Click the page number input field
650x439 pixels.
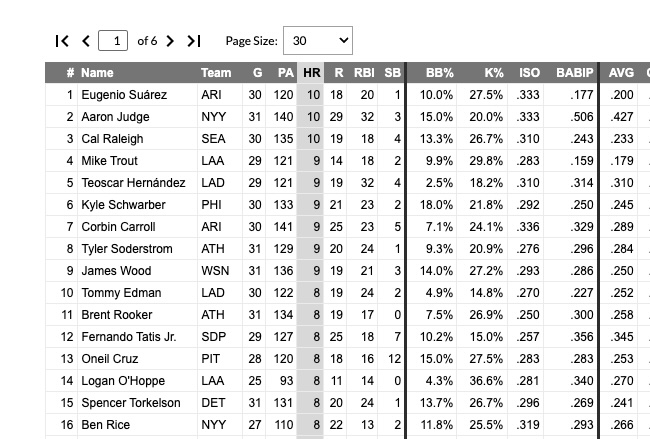coord(114,41)
